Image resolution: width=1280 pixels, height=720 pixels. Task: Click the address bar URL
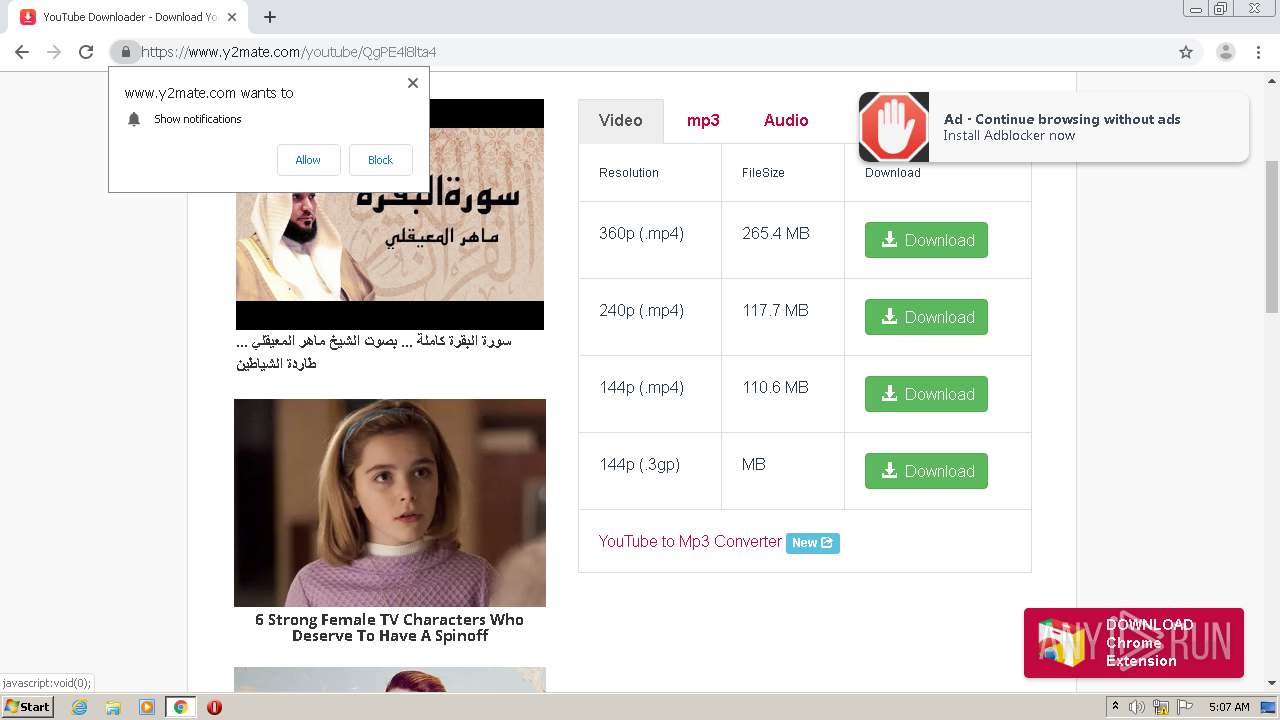click(x=289, y=52)
